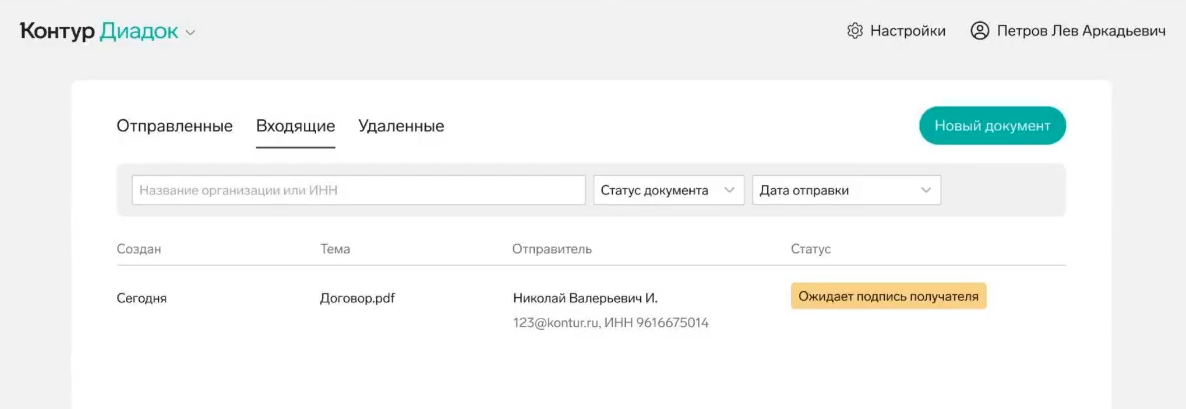Click the Статус column header
Image resolution: width=1186 pixels, height=409 pixels.
pos(811,249)
